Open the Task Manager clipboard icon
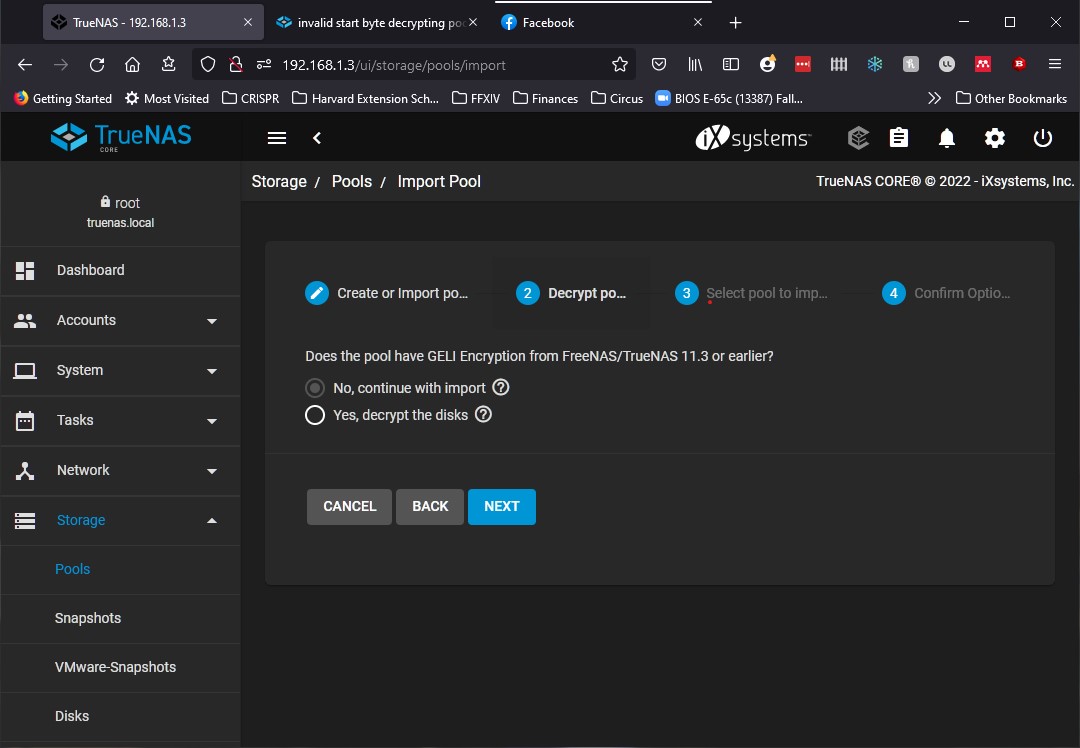Viewport: 1080px width, 748px height. [x=899, y=138]
